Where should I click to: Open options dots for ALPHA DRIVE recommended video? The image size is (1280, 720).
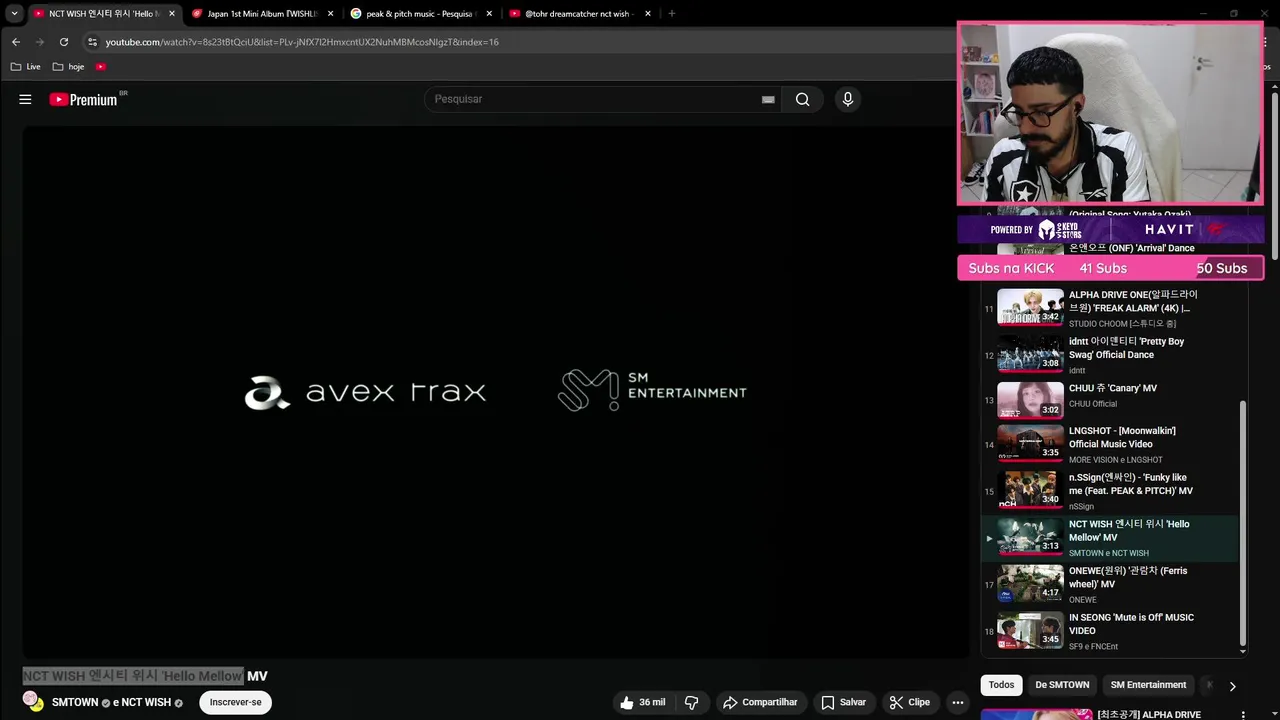[x=1243, y=715]
